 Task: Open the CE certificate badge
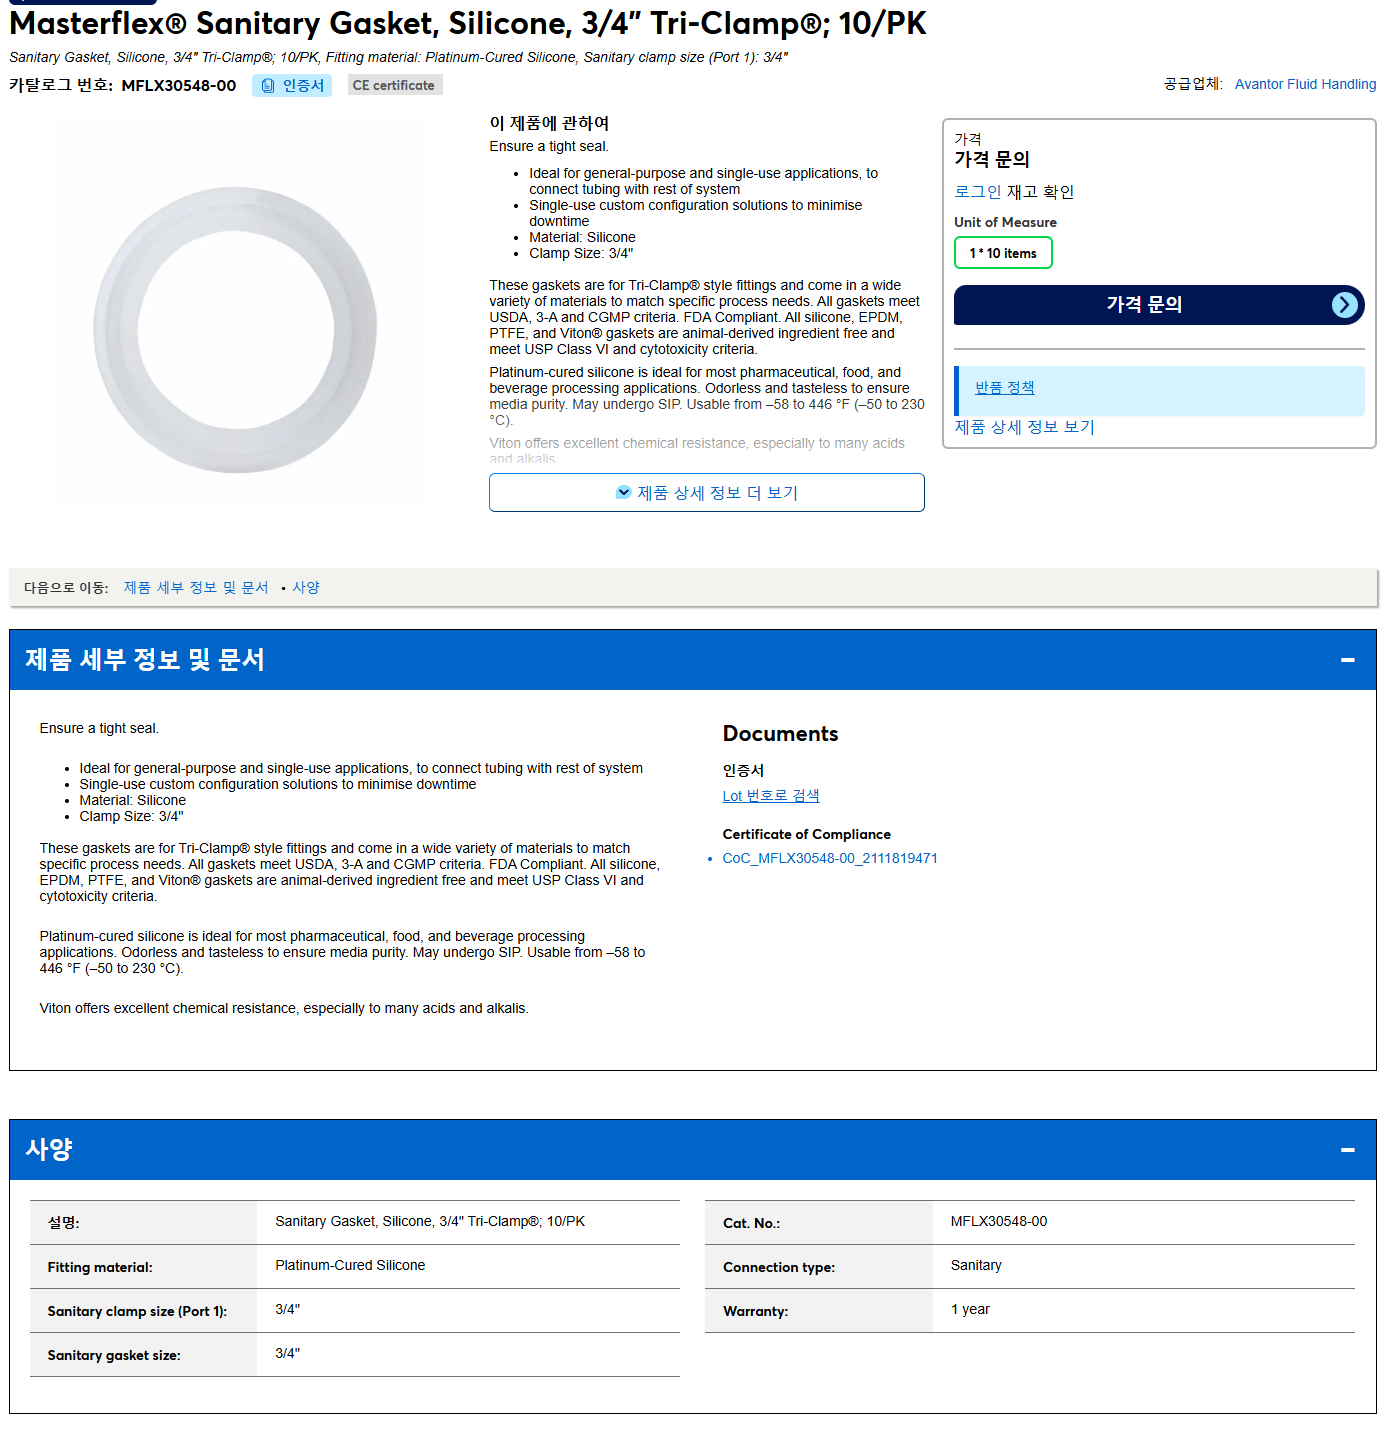[394, 85]
